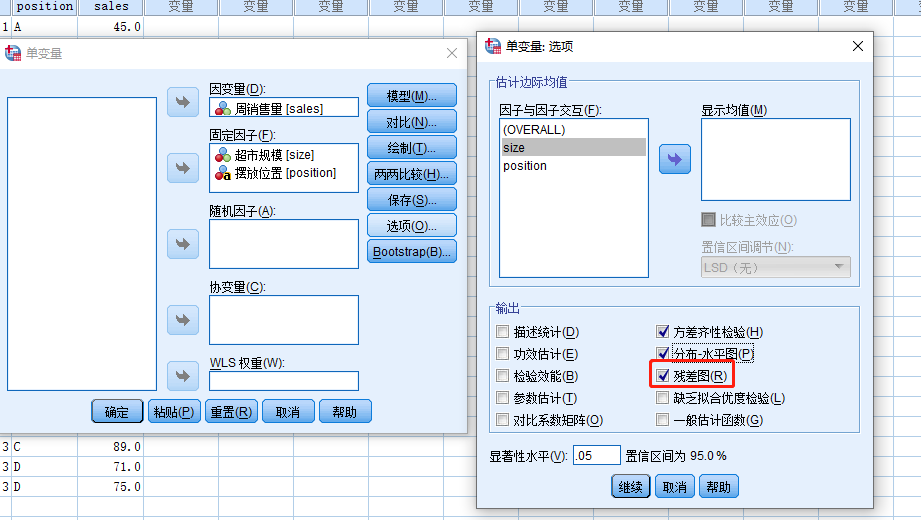Move selected factor to 显示均值 list
Screen dimensions: 921x520
674,159
